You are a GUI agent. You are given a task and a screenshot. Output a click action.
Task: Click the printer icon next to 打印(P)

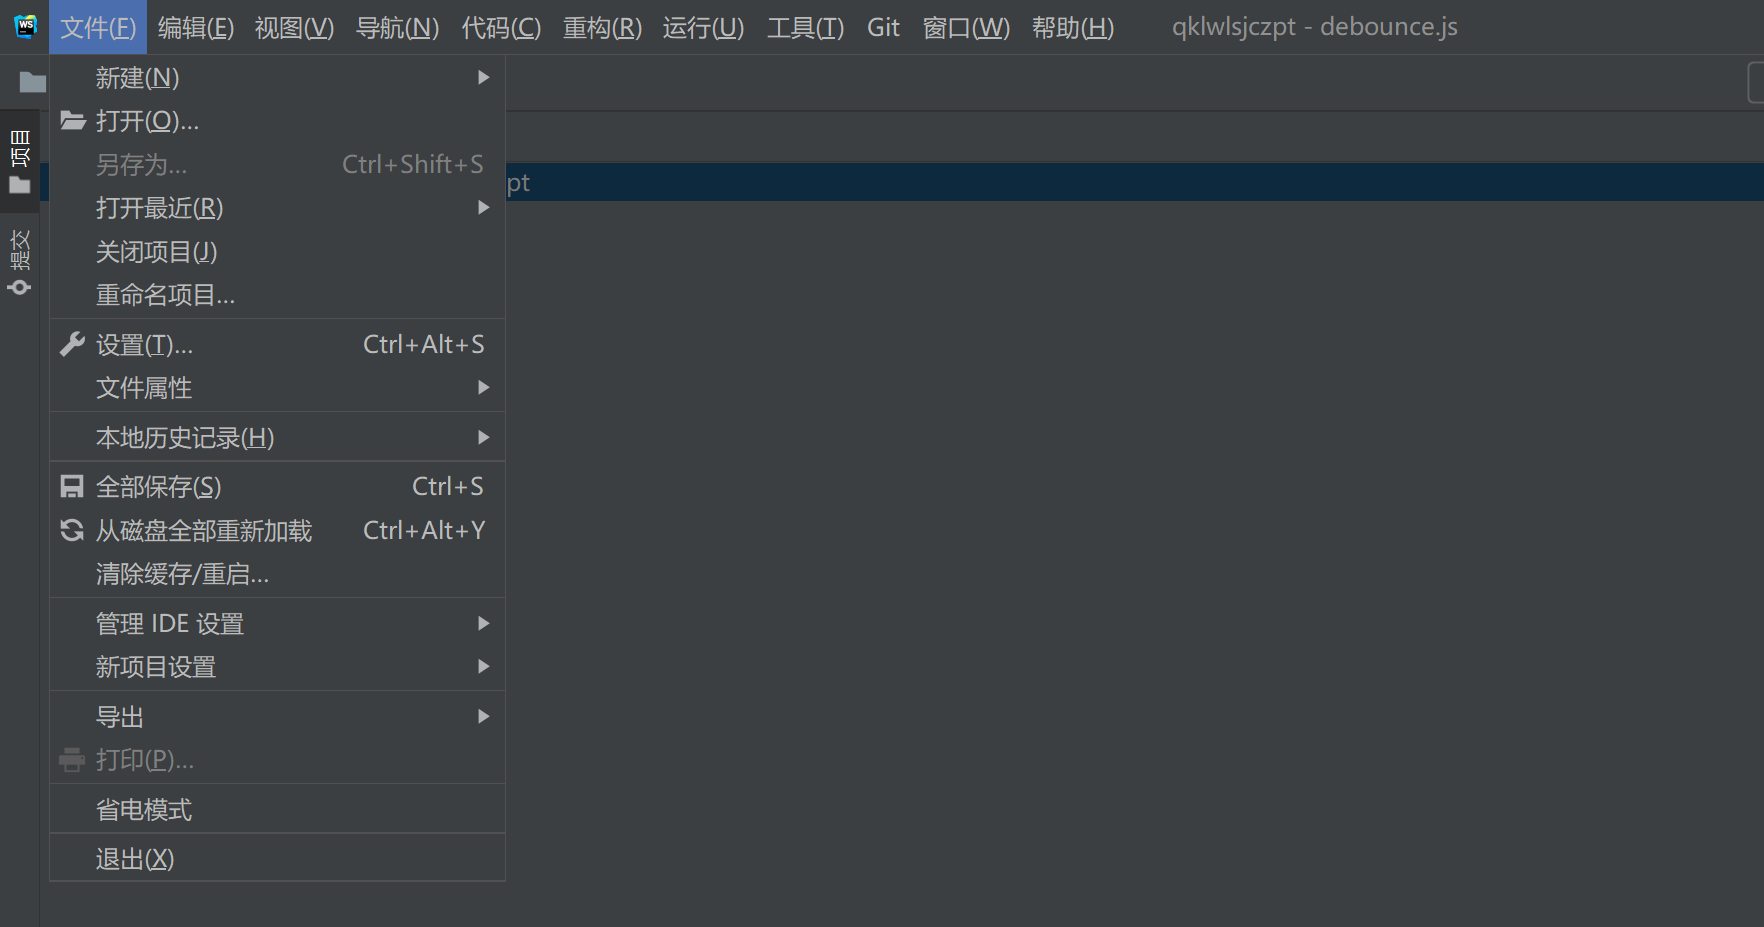(72, 760)
